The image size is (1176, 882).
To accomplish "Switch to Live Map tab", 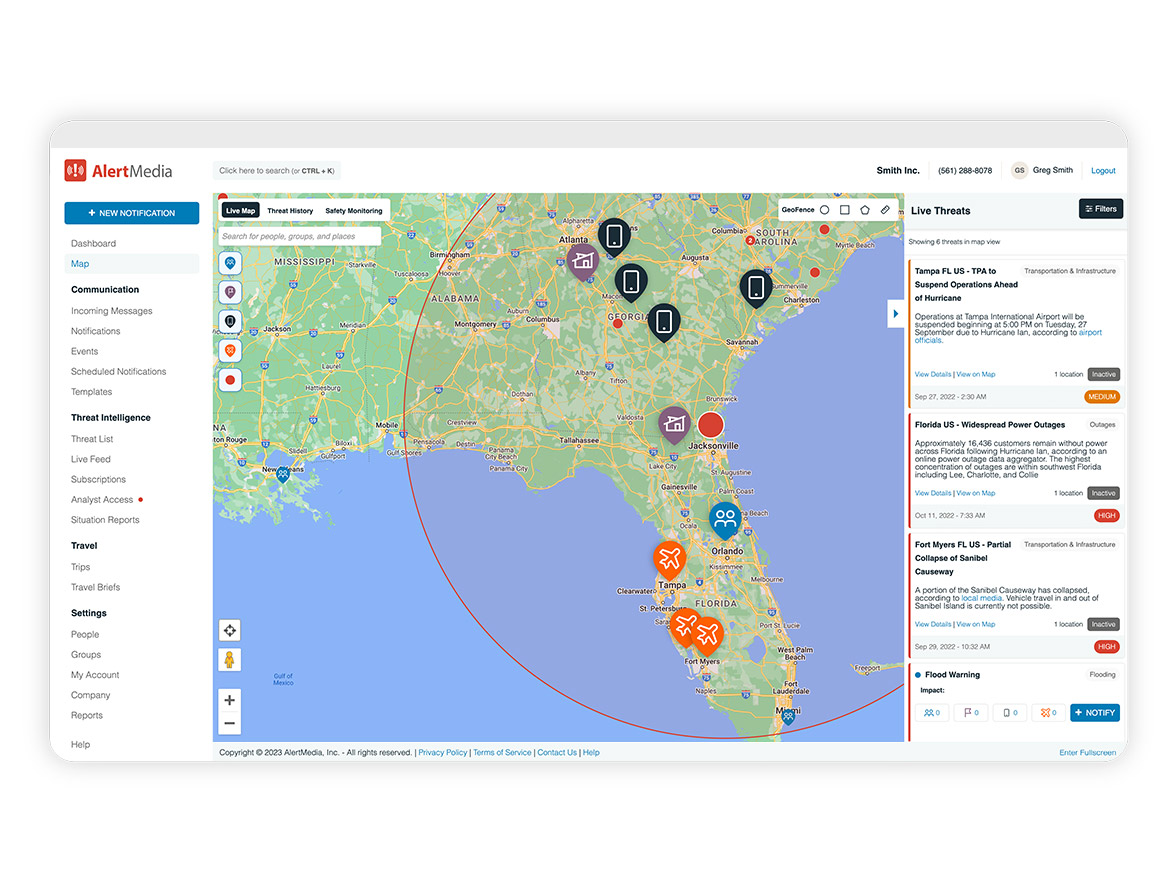I will tap(241, 211).
